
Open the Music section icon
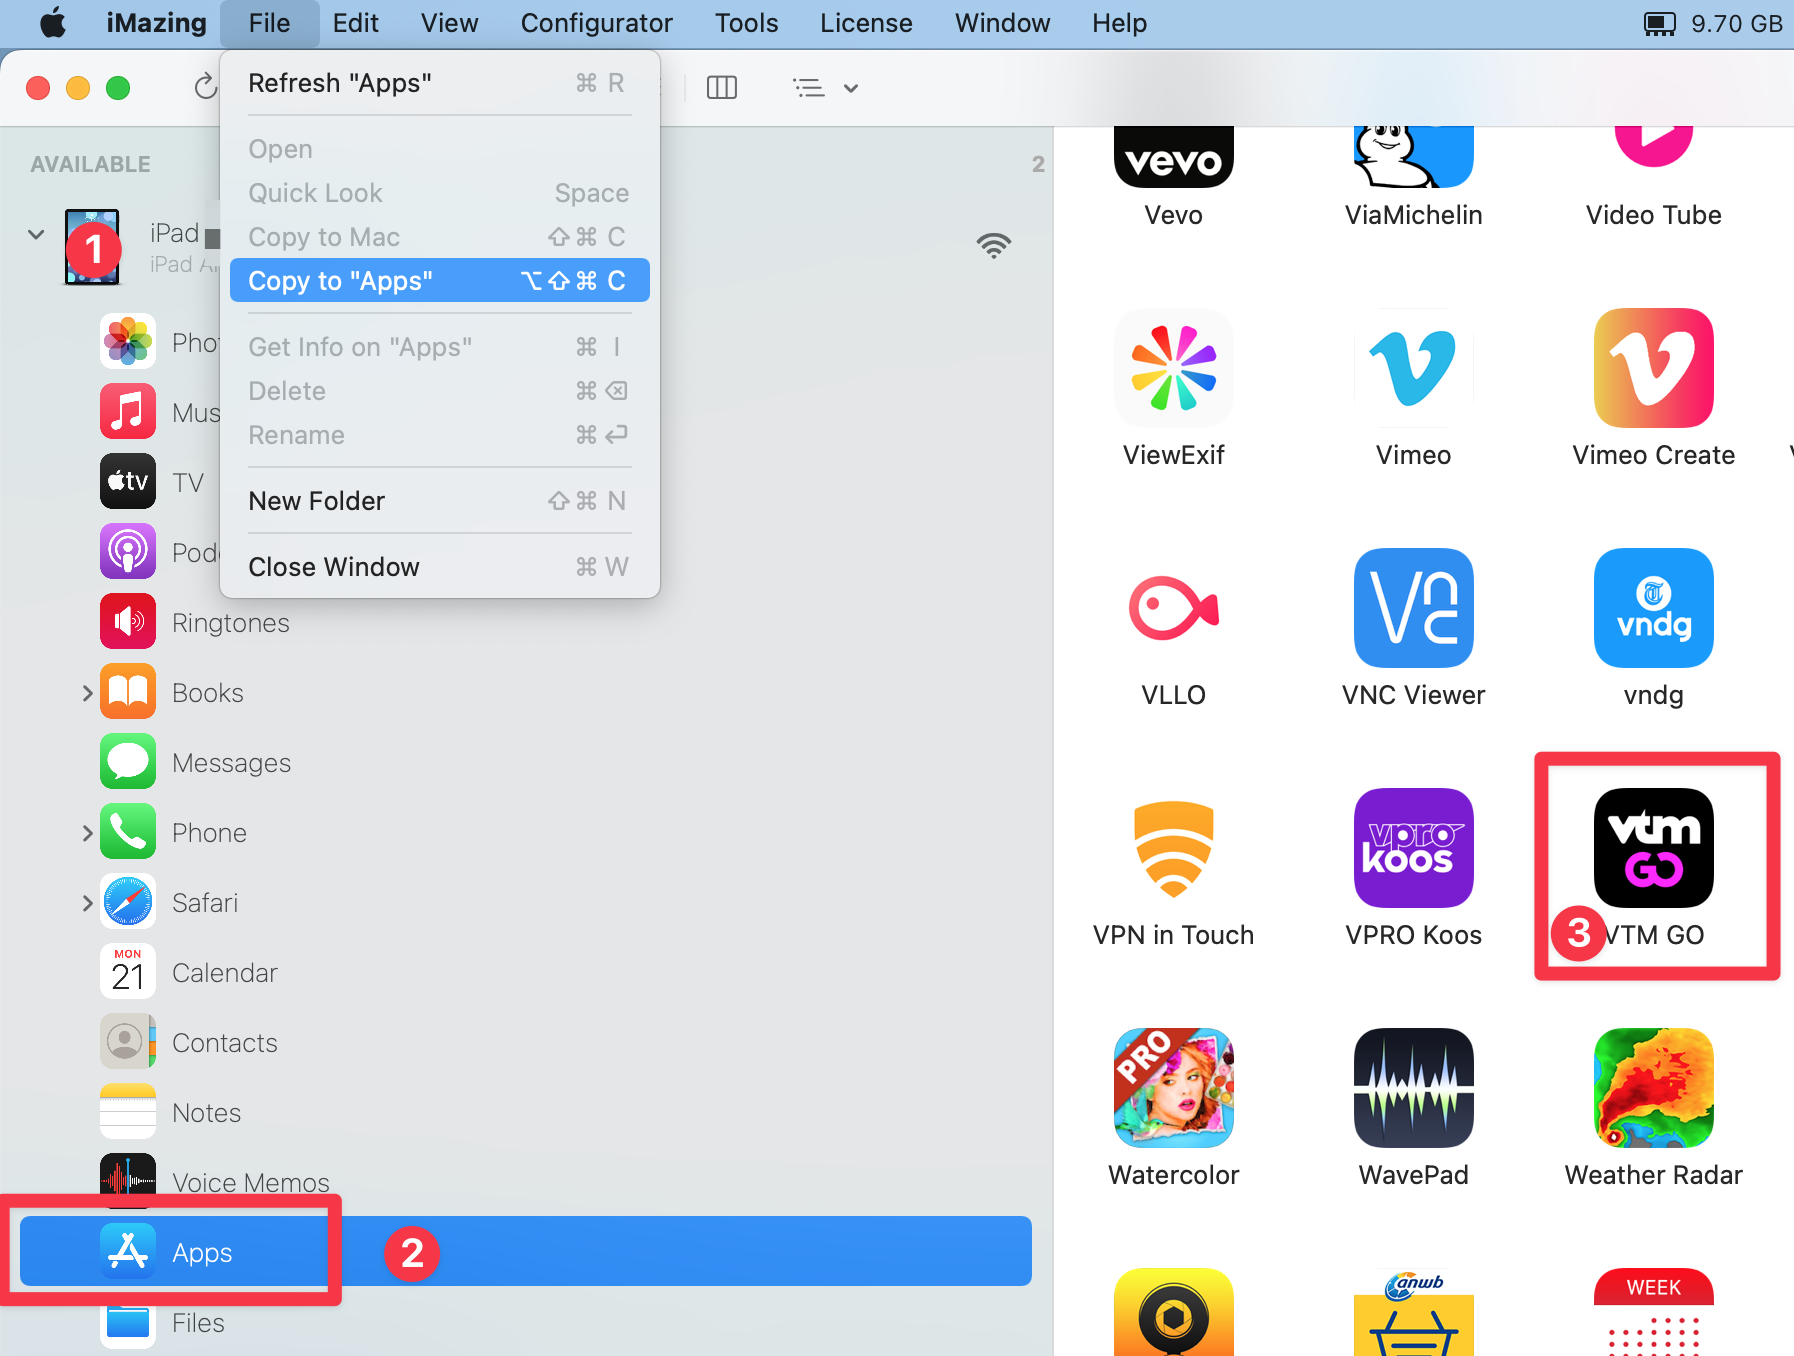(x=128, y=412)
